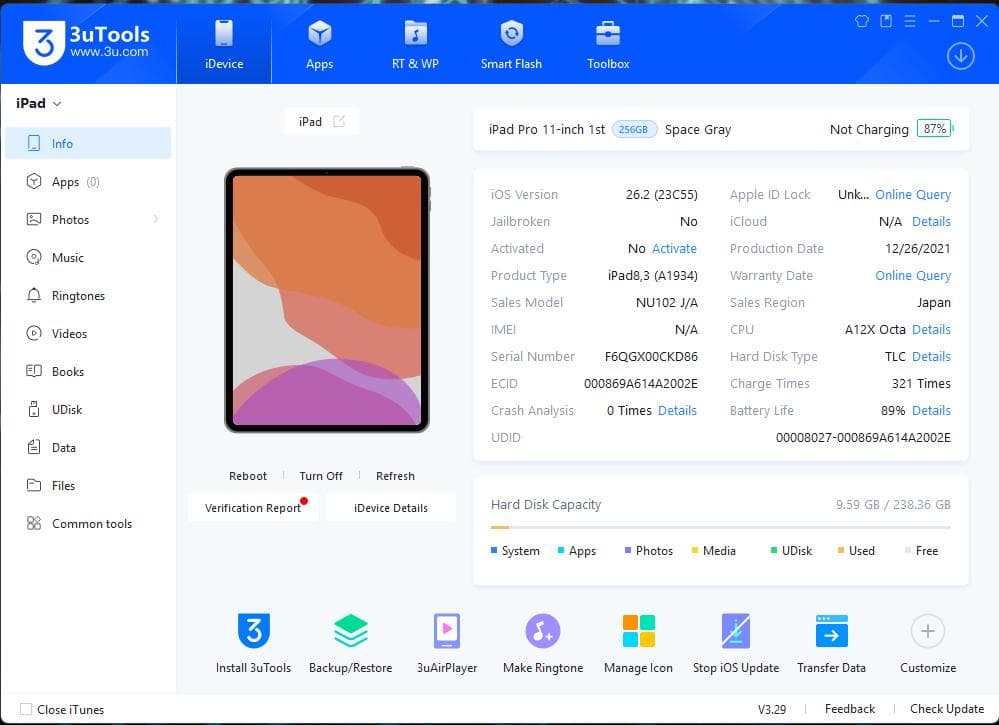Image resolution: width=999 pixels, height=725 pixels.
Task: Open Backup/Restore tool
Action: [x=350, y=640]
